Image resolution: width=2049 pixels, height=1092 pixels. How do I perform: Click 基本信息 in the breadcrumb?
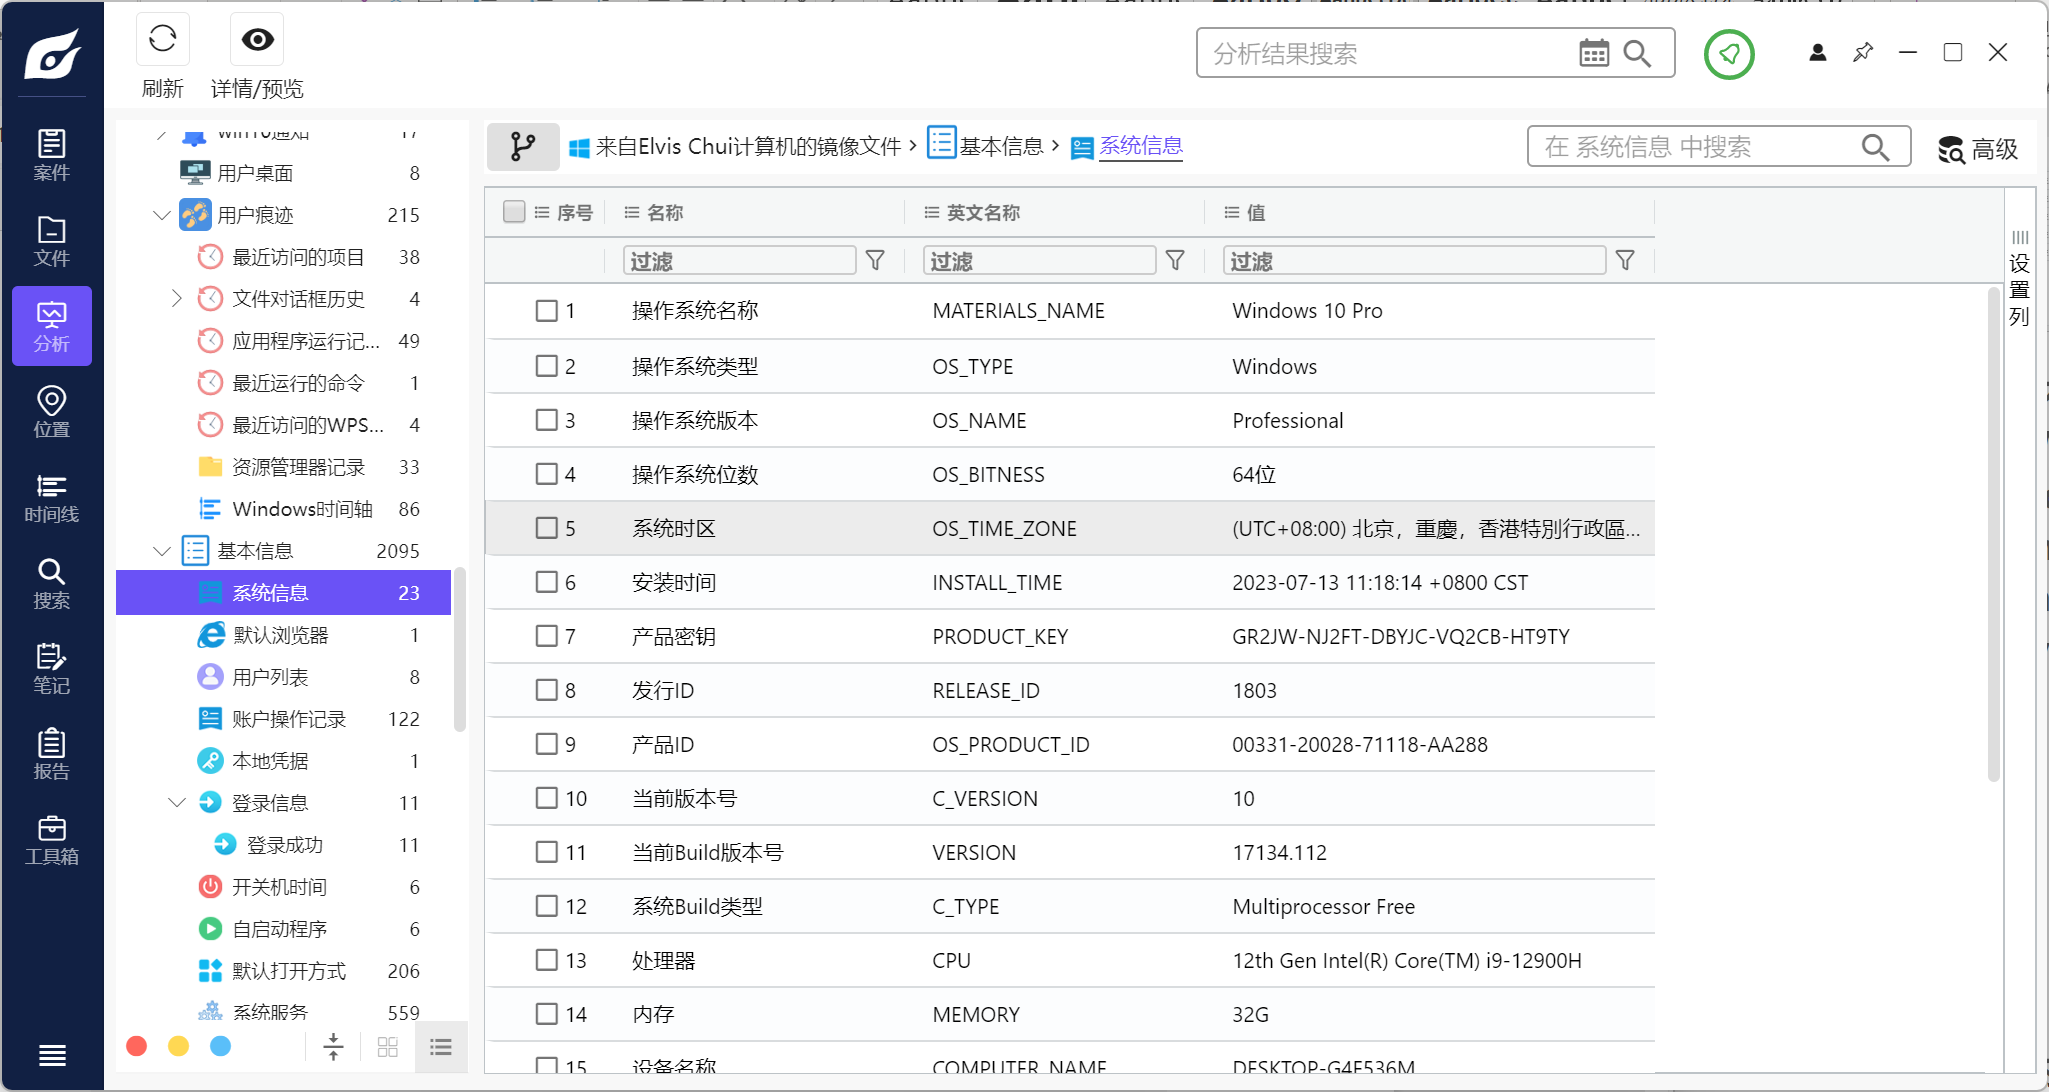click(1000, 147)
